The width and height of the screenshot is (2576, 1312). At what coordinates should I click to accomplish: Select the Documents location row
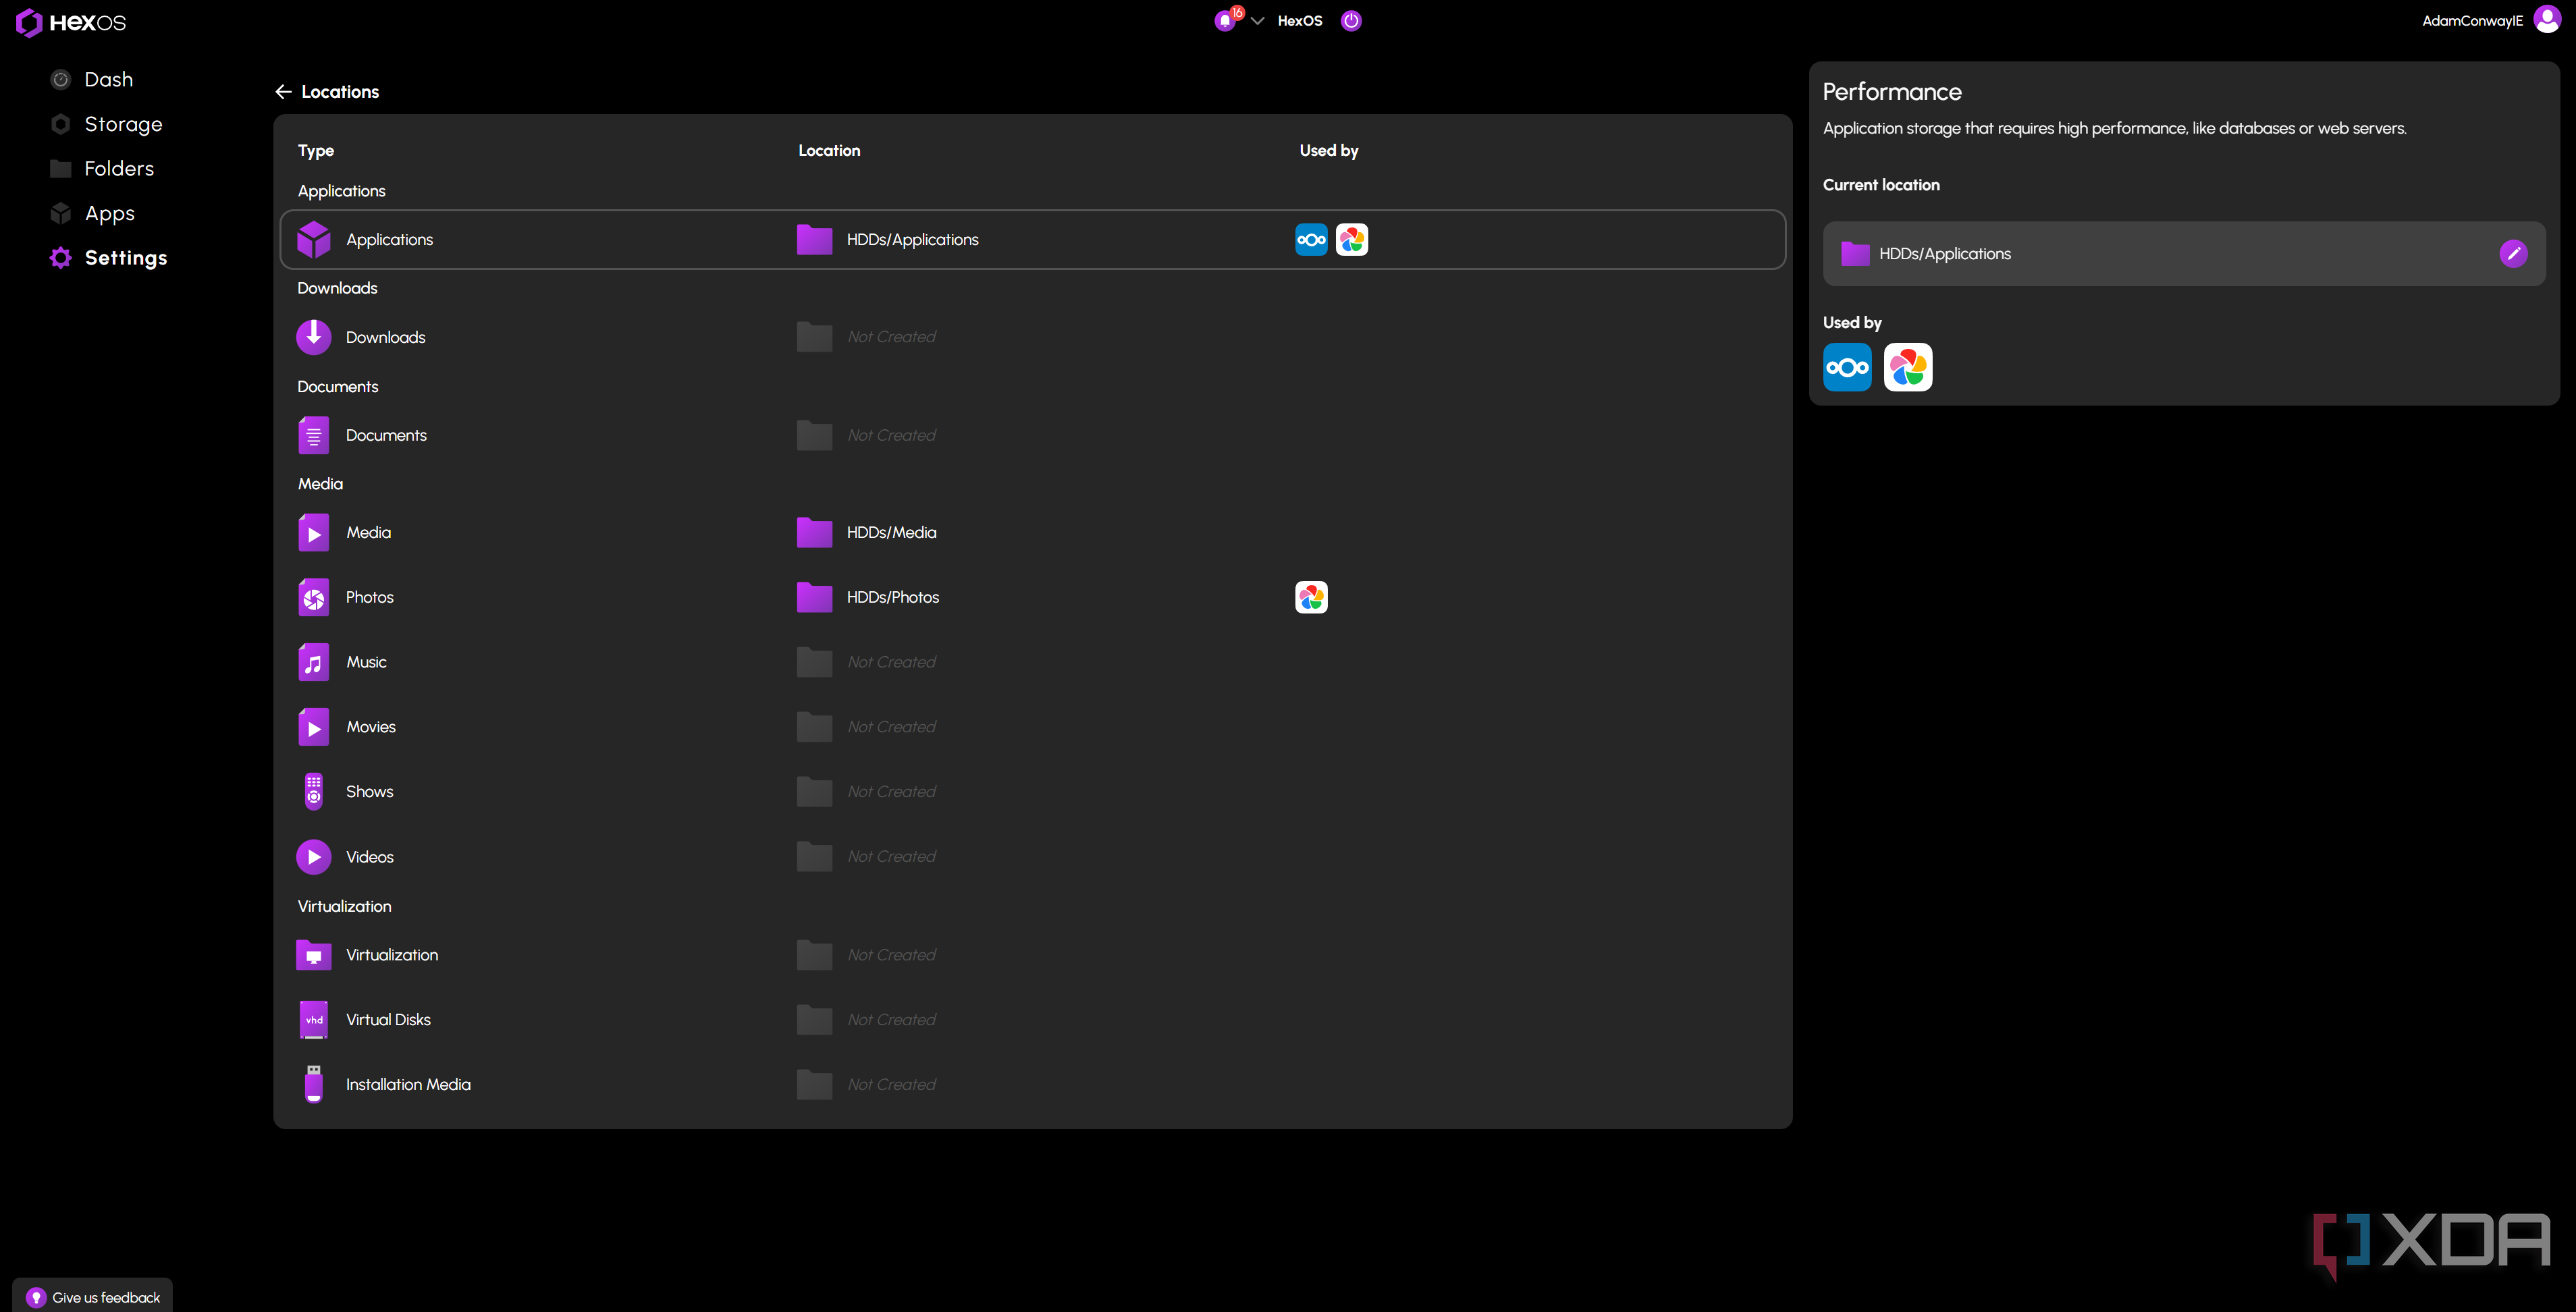pos(1032,436)
